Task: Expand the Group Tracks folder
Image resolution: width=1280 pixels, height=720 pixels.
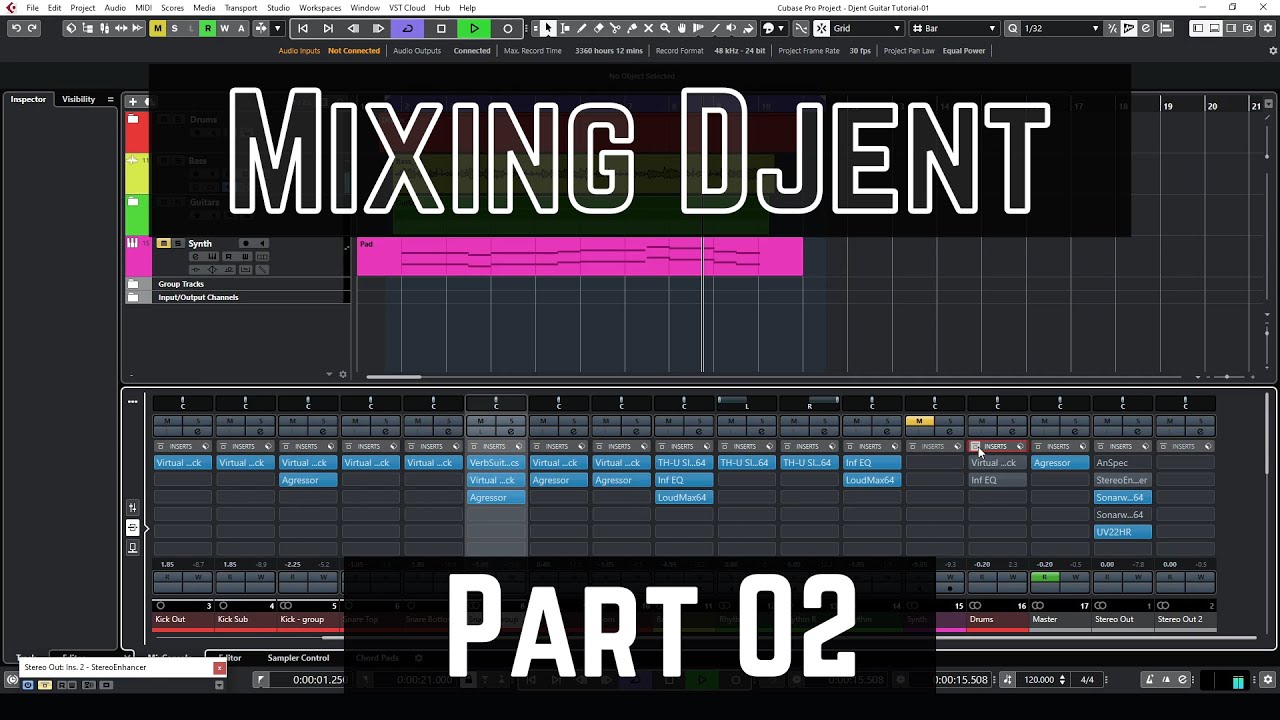Action: coord(133,284)
